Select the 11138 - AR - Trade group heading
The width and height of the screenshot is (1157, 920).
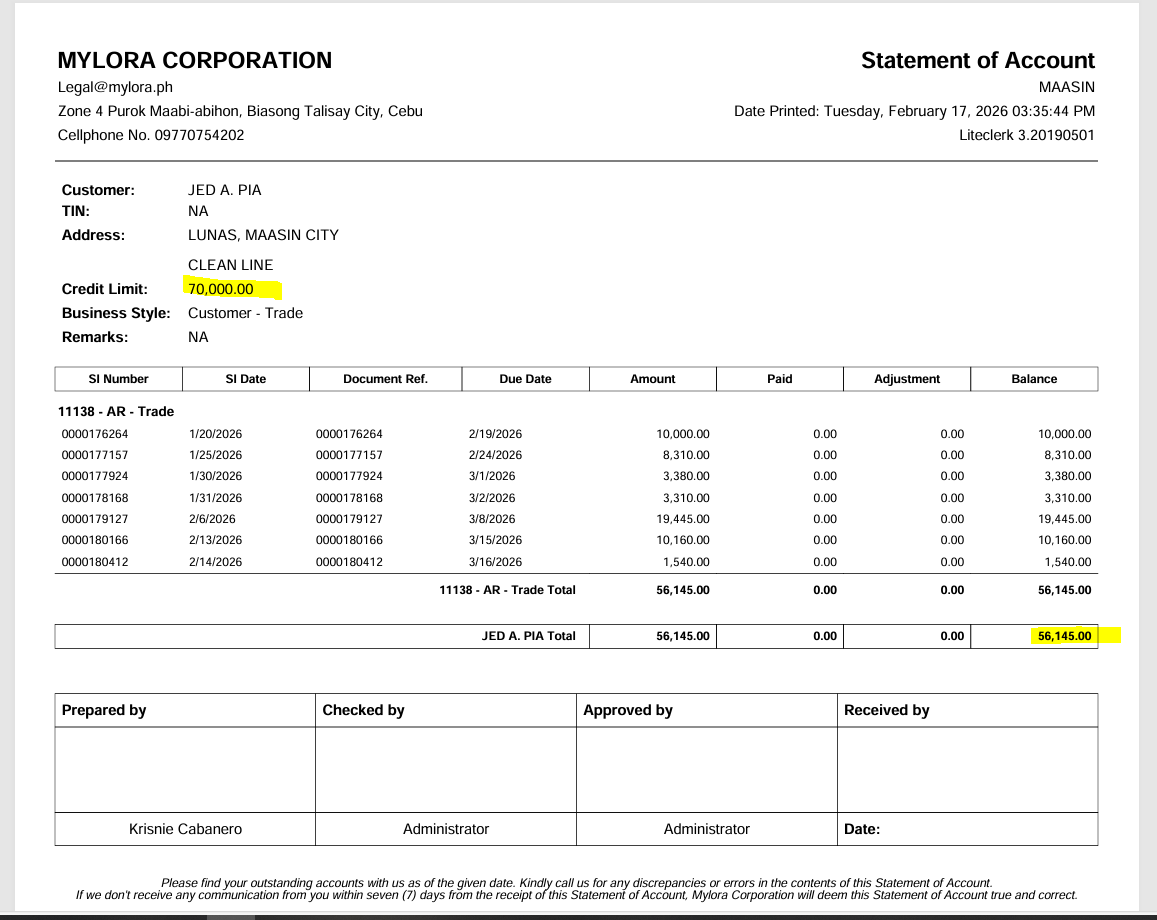[x=116, y=411]
